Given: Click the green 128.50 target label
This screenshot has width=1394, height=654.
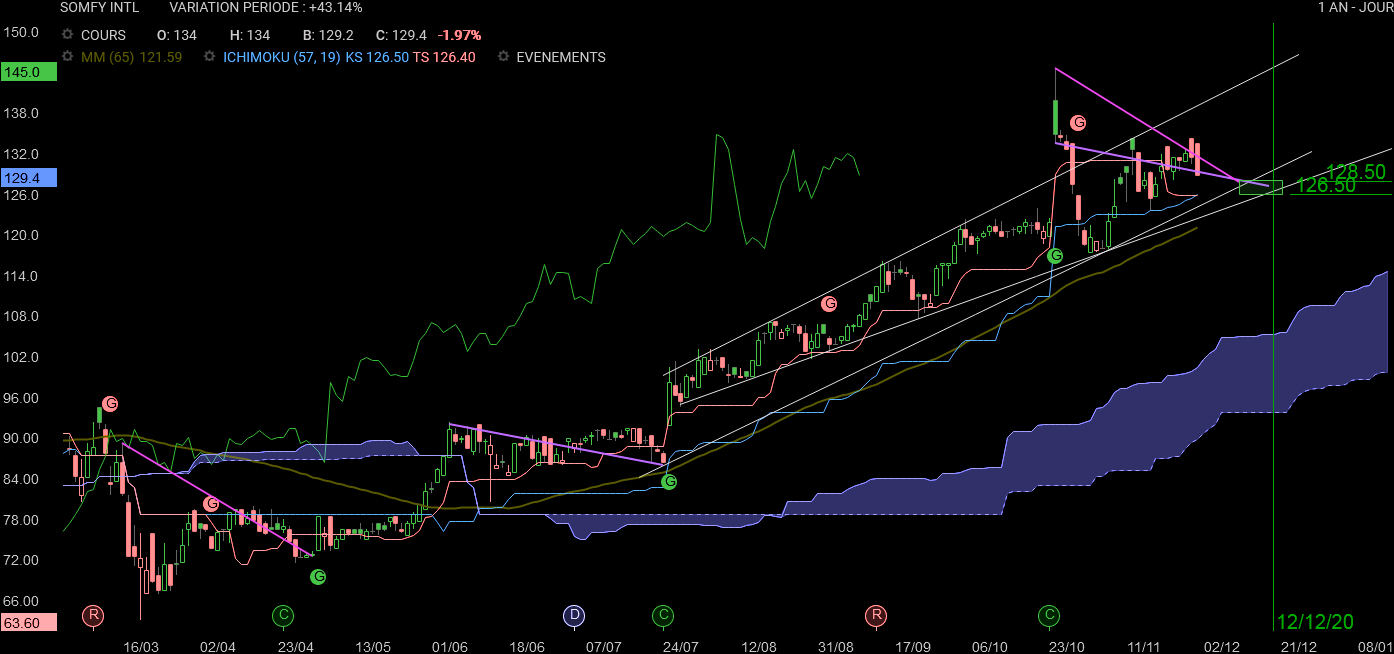Looking at the screenshot, I should pos(1355,172).
